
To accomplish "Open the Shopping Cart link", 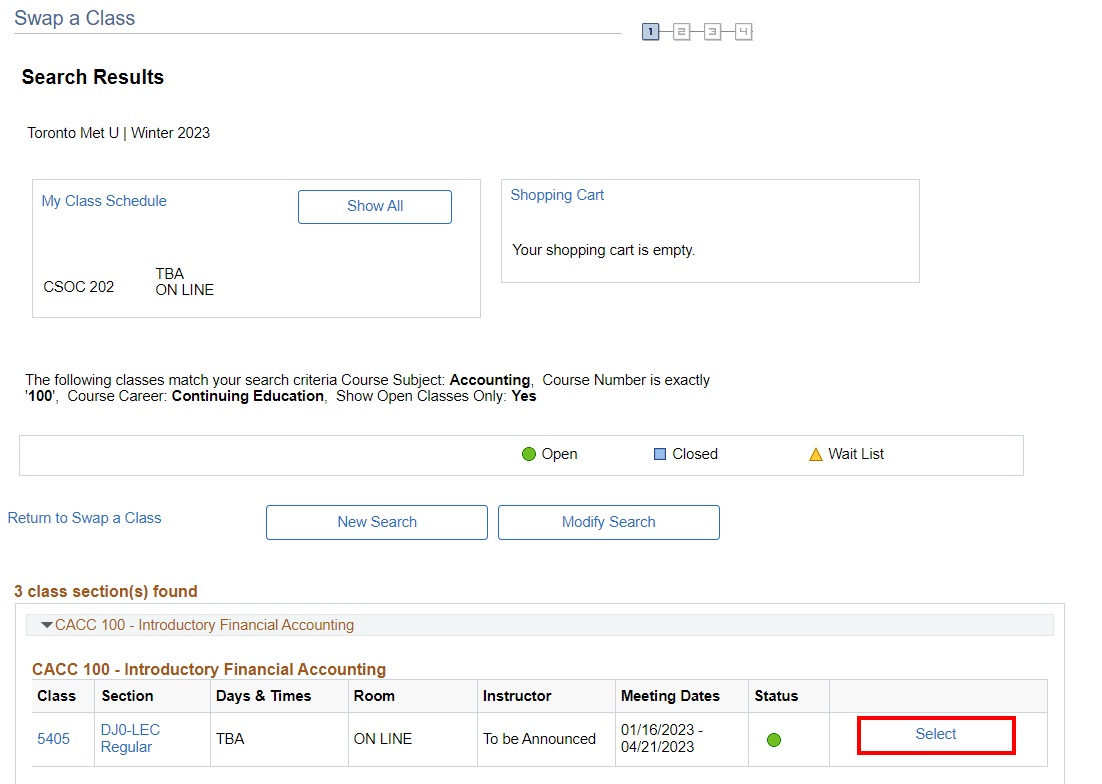I will tap(557, 195).
